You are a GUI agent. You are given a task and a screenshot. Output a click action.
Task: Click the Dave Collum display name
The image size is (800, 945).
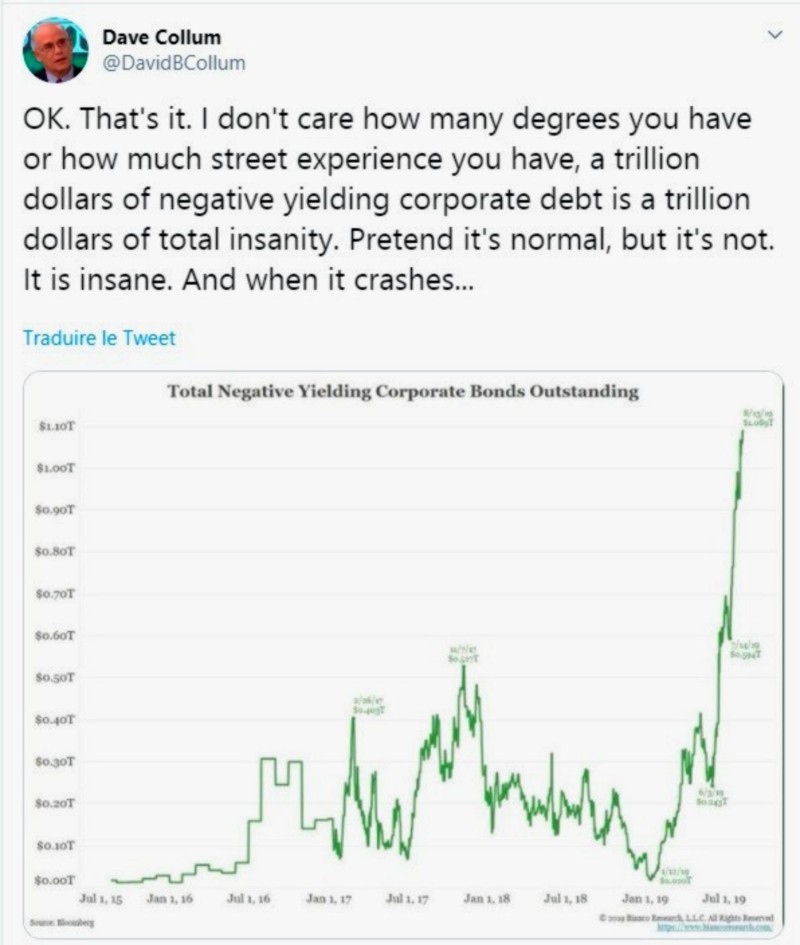point(162,37)
